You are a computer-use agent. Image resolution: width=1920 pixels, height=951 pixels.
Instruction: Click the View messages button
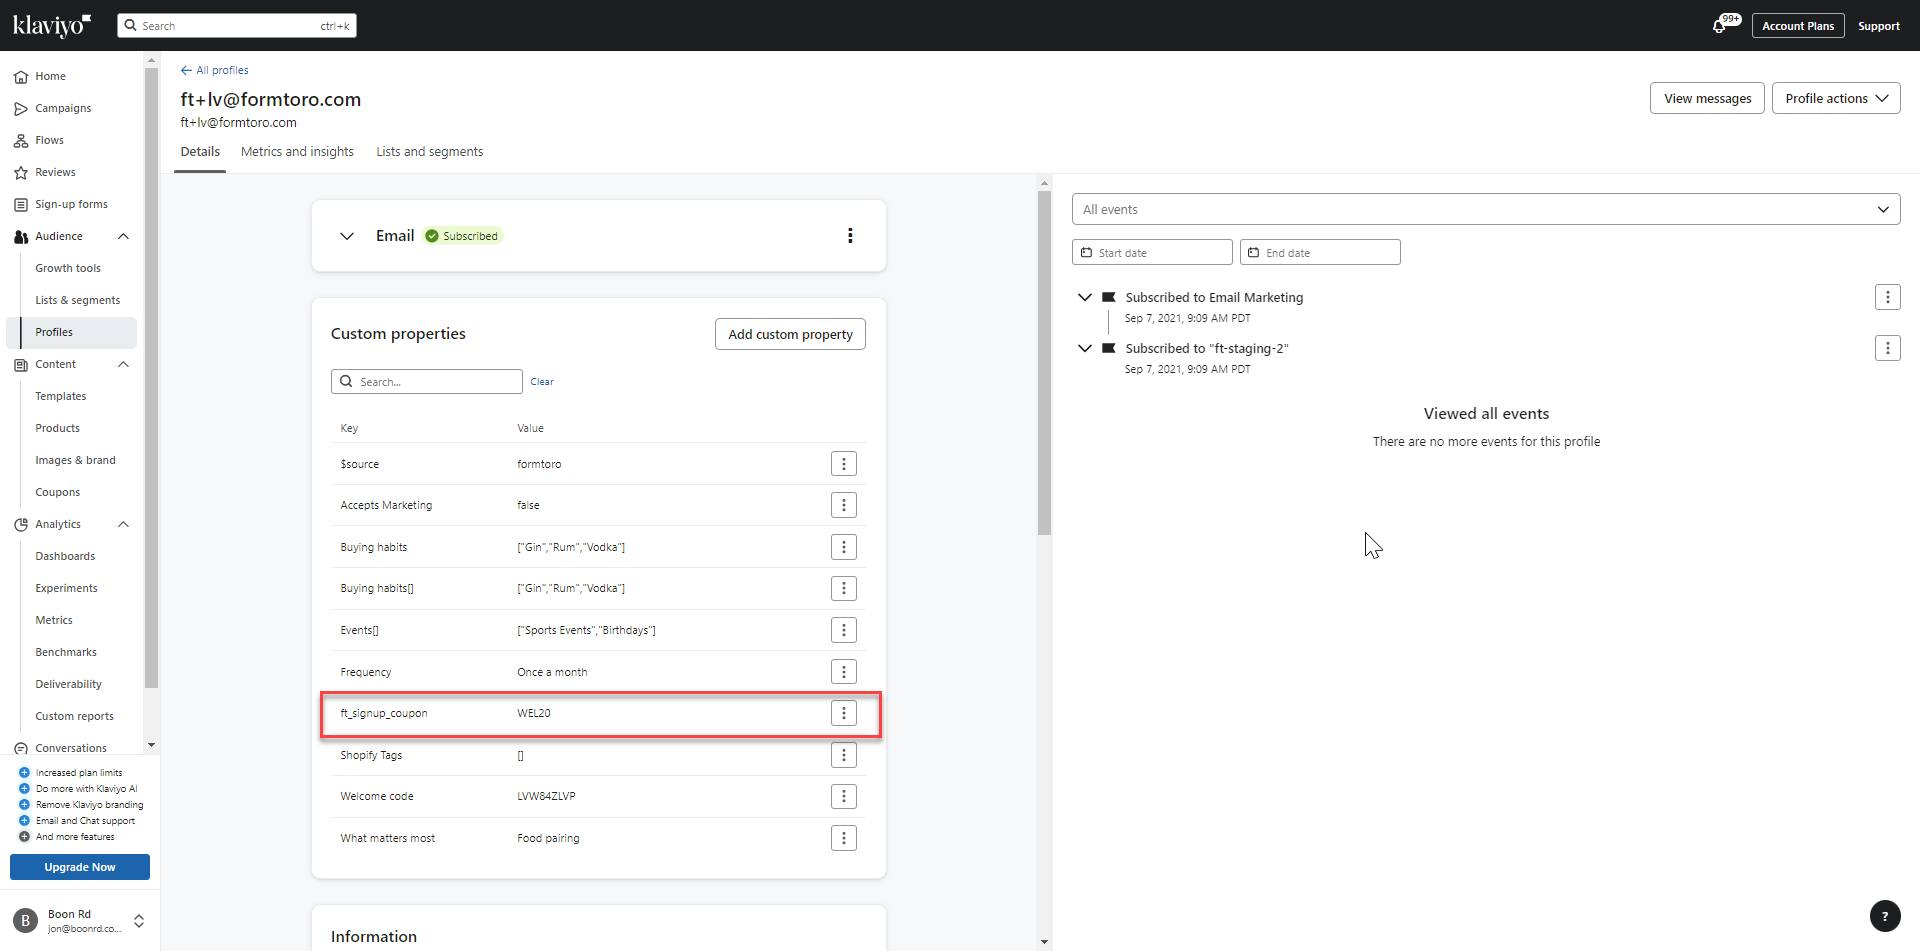[x=1707, y=98]
